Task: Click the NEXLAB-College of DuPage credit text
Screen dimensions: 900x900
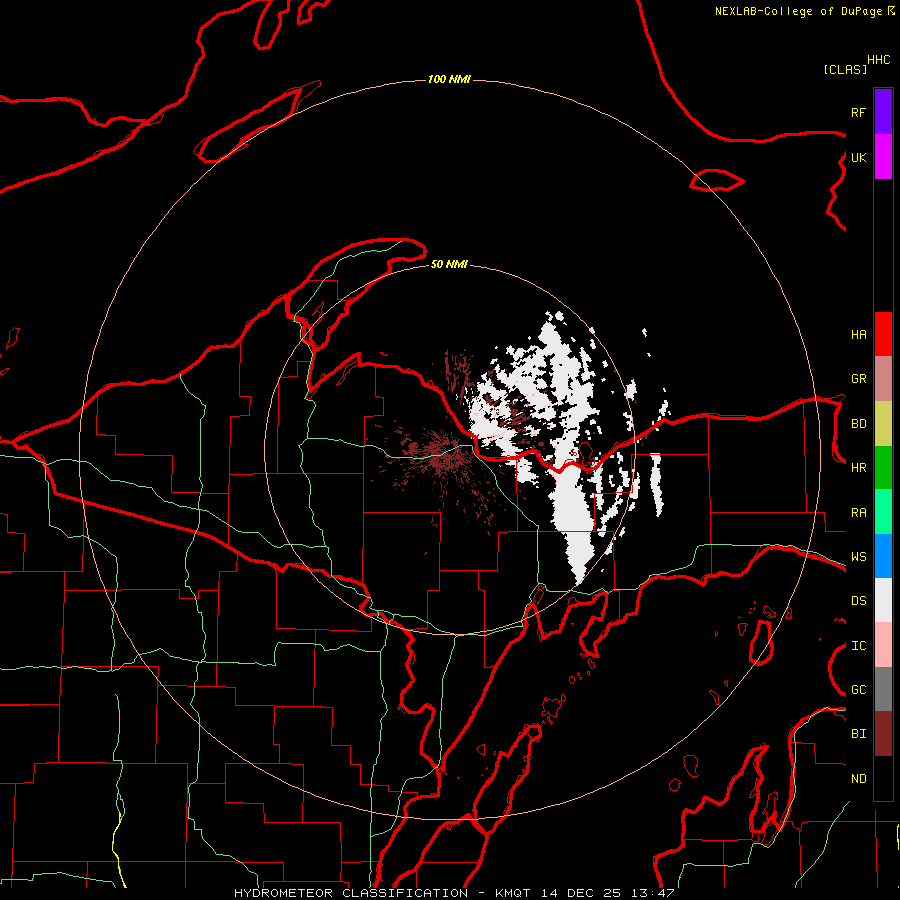Action: 801,11
